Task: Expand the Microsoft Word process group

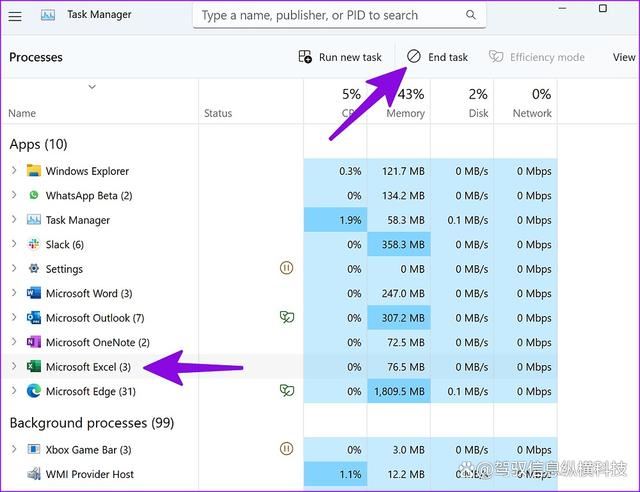Action: 14,293
